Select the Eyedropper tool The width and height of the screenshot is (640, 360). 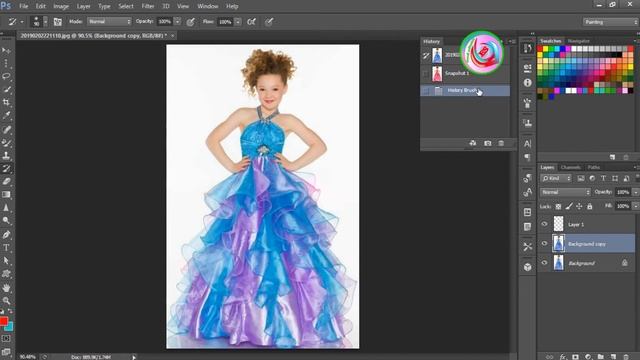pyautogui.click(x=6, y=116)
